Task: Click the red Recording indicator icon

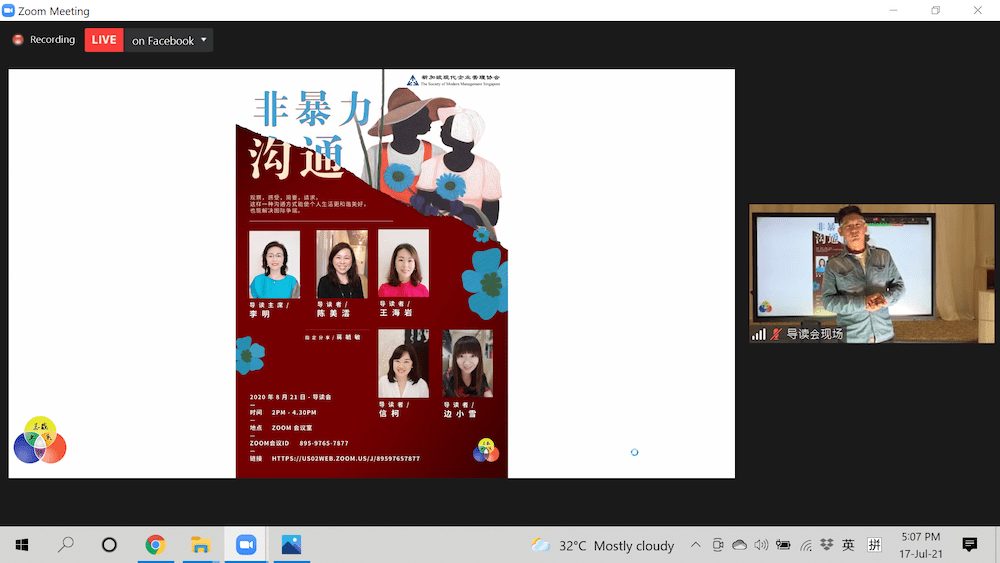Action: [18, 40]
